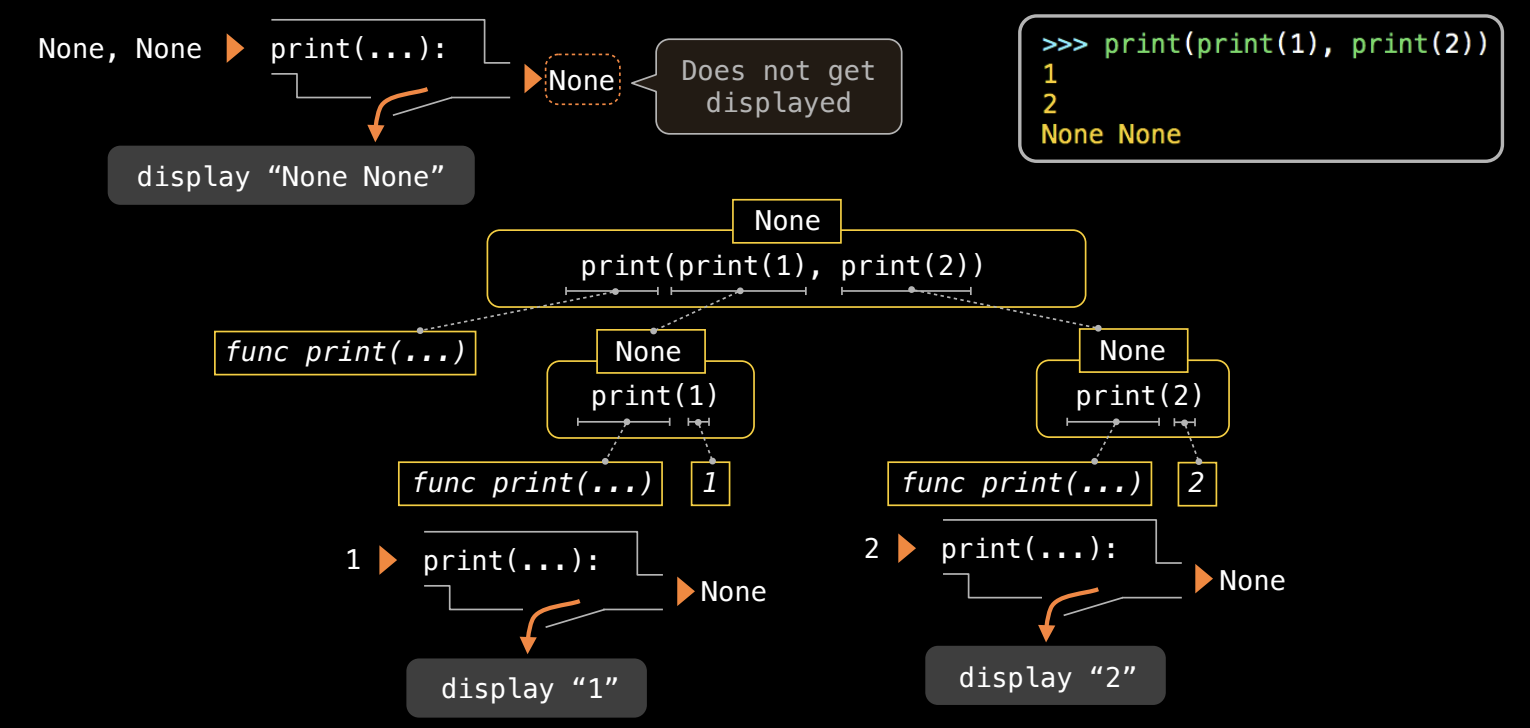Click the dotted-outlined None return value
The image size is (1530, 728).
(582, 80)
